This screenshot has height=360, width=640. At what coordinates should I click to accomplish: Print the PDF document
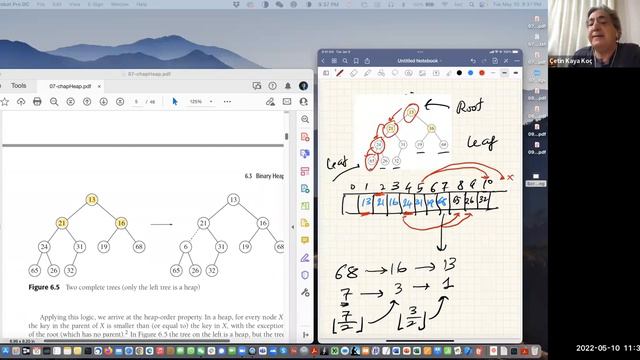click(37, 102)
